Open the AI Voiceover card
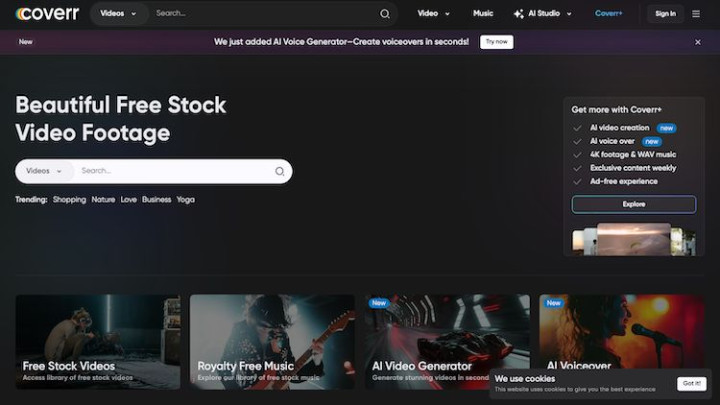The width and height of the screenshot is (720, 405). pos(621,332)
